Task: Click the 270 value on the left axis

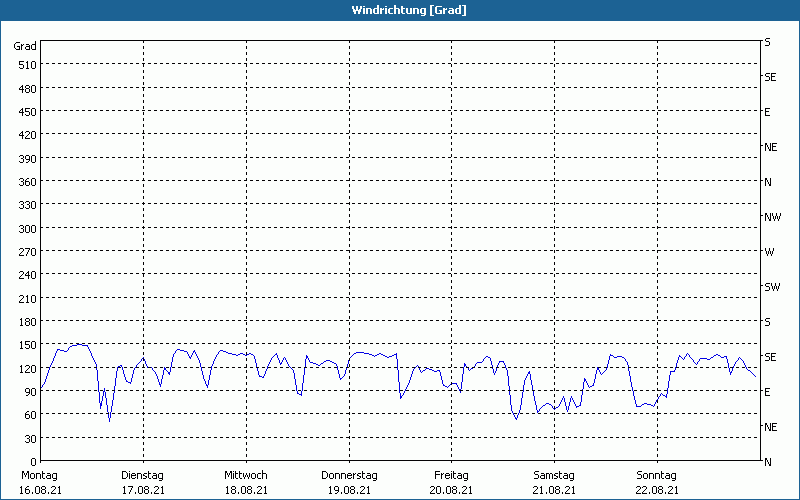Action: pos(28,252)
